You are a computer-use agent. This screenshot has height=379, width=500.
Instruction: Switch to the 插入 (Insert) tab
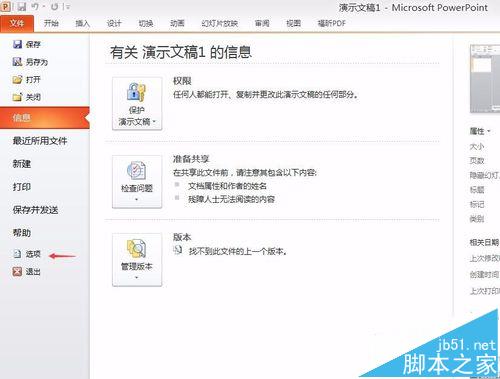tap(82, 23)
